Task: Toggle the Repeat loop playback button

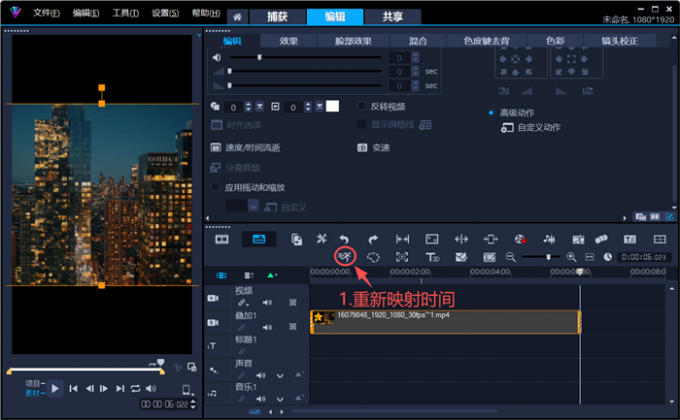Action: (135, 388)
